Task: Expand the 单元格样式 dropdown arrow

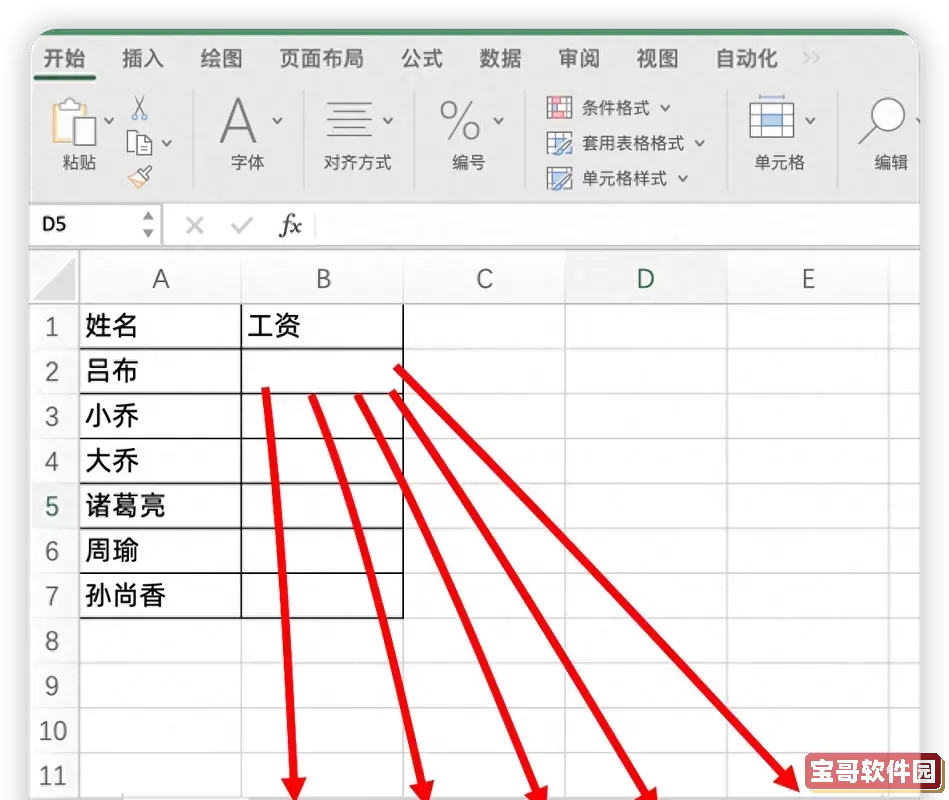Action: (683, 179)
